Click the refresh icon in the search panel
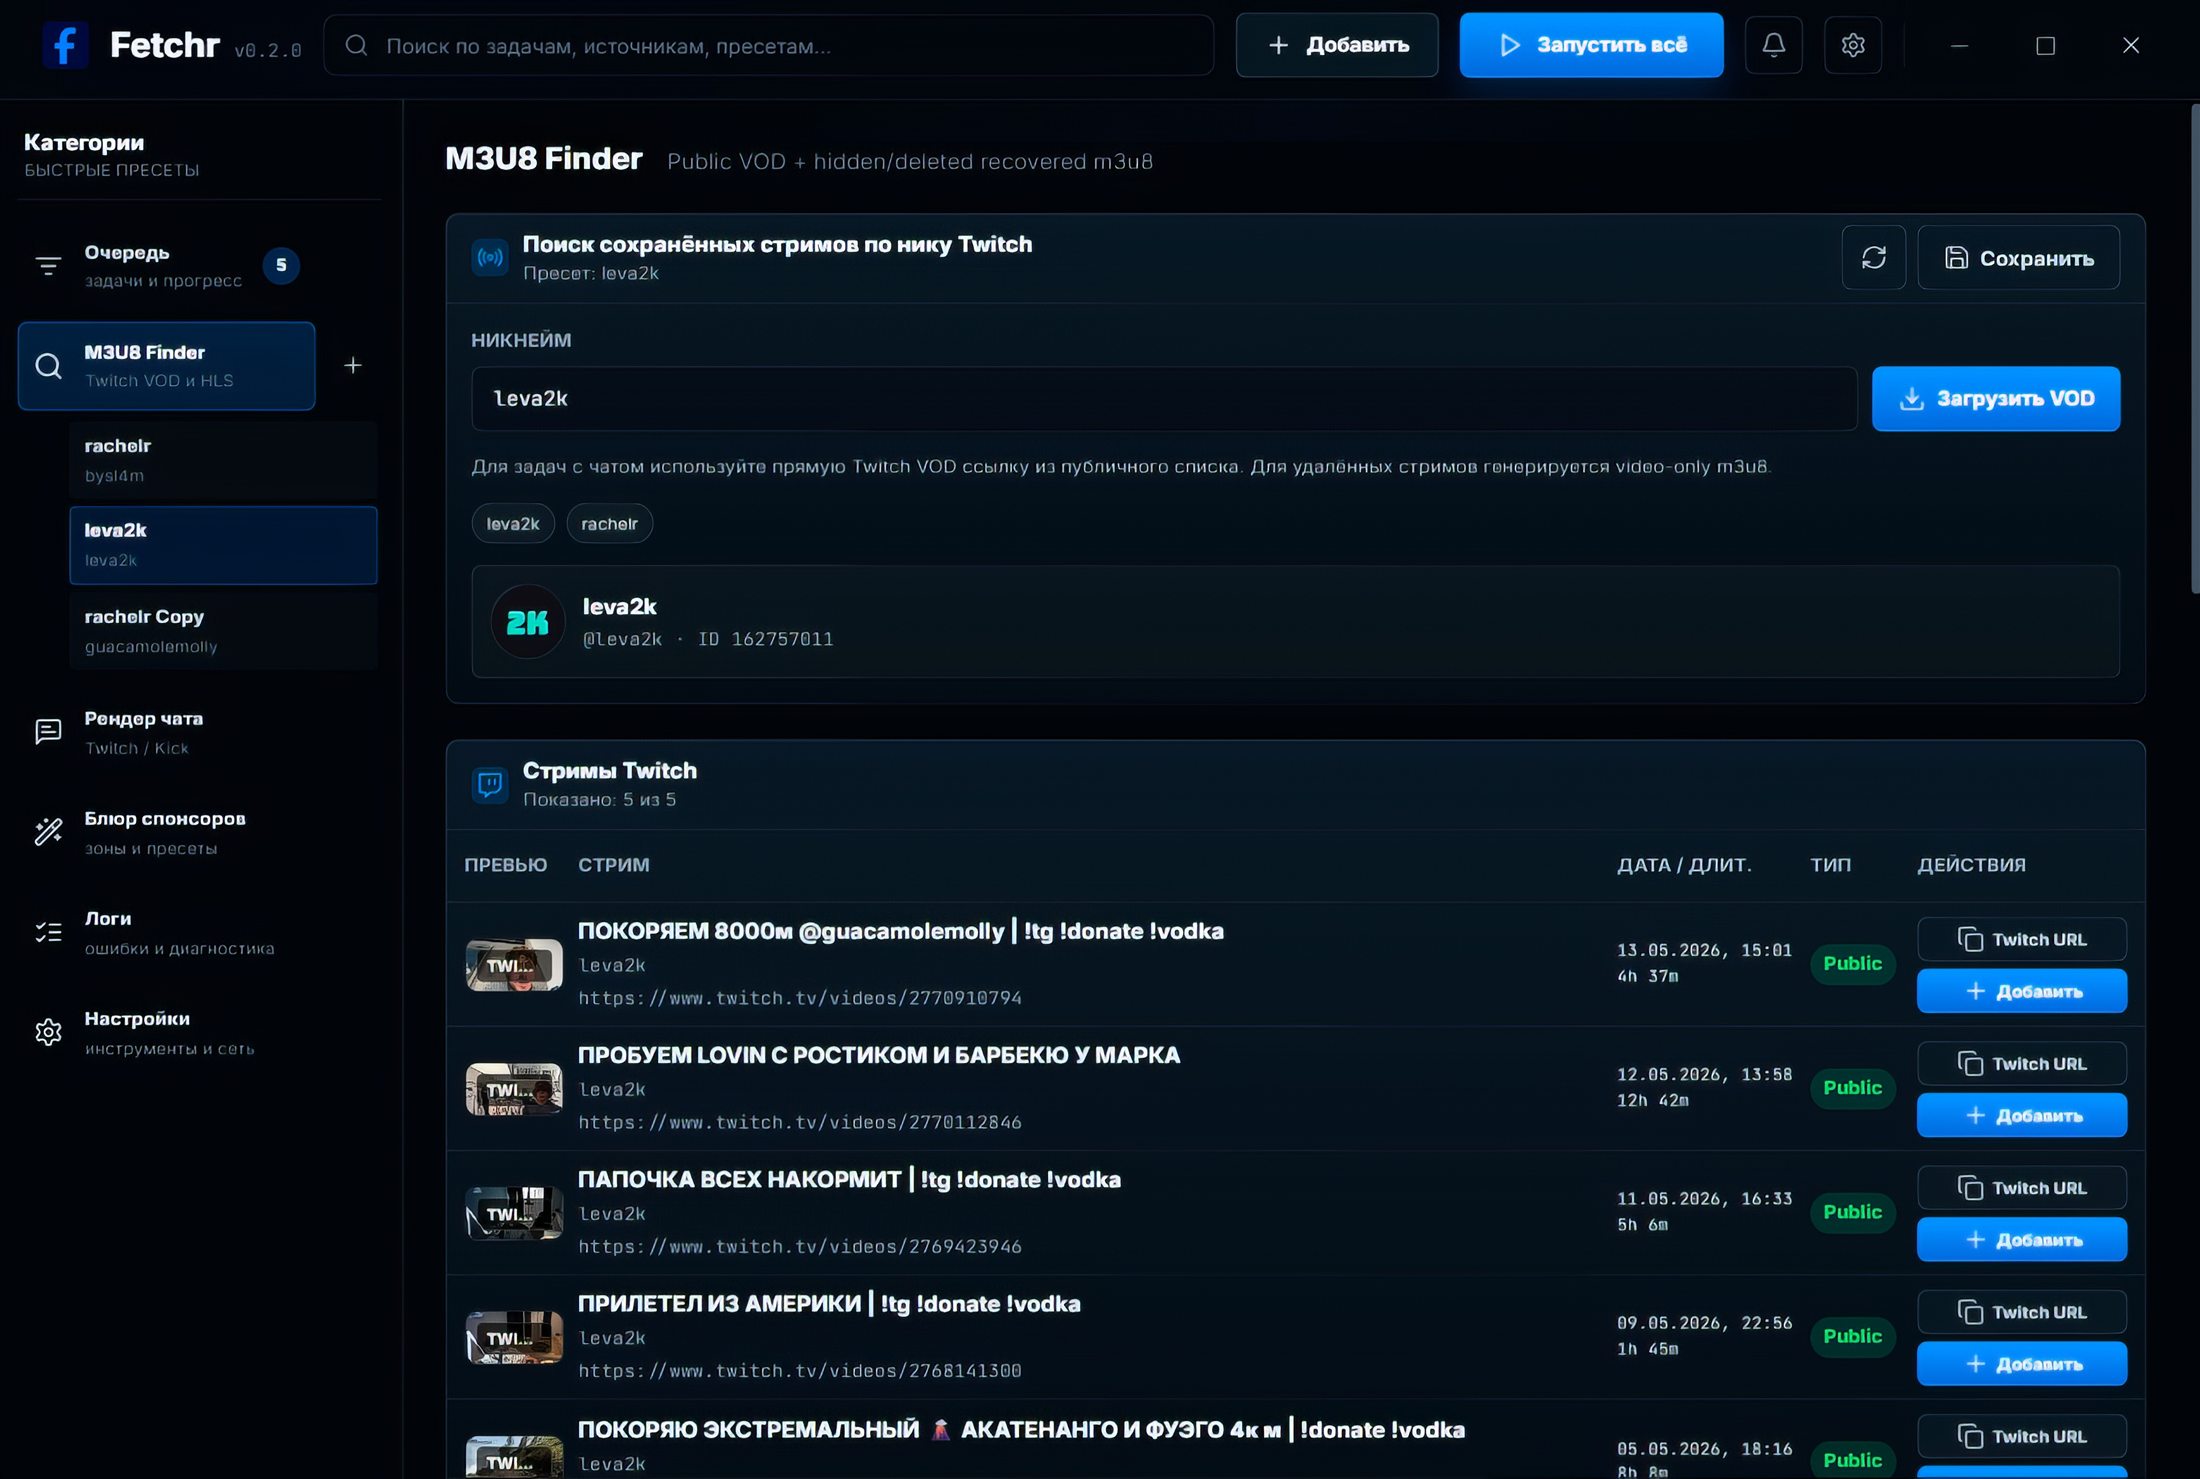The image size is (2200, 1479). (1873, 258)
